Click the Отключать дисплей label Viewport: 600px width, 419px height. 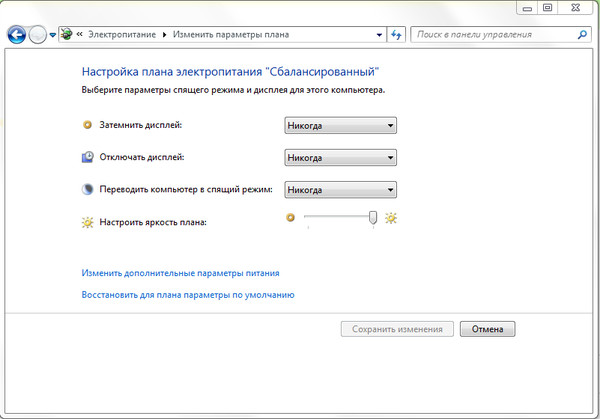click(142, 157)
